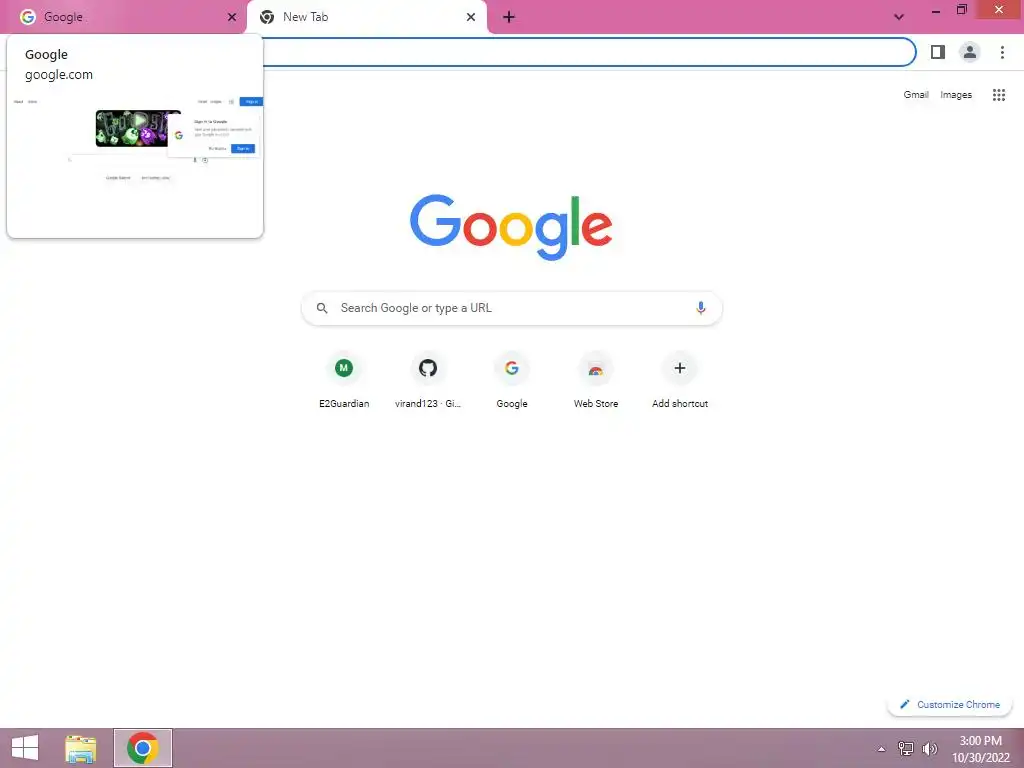Restore down the Chrome window
This screenshot has height=768, width=1024.
(x=961, y=10)
